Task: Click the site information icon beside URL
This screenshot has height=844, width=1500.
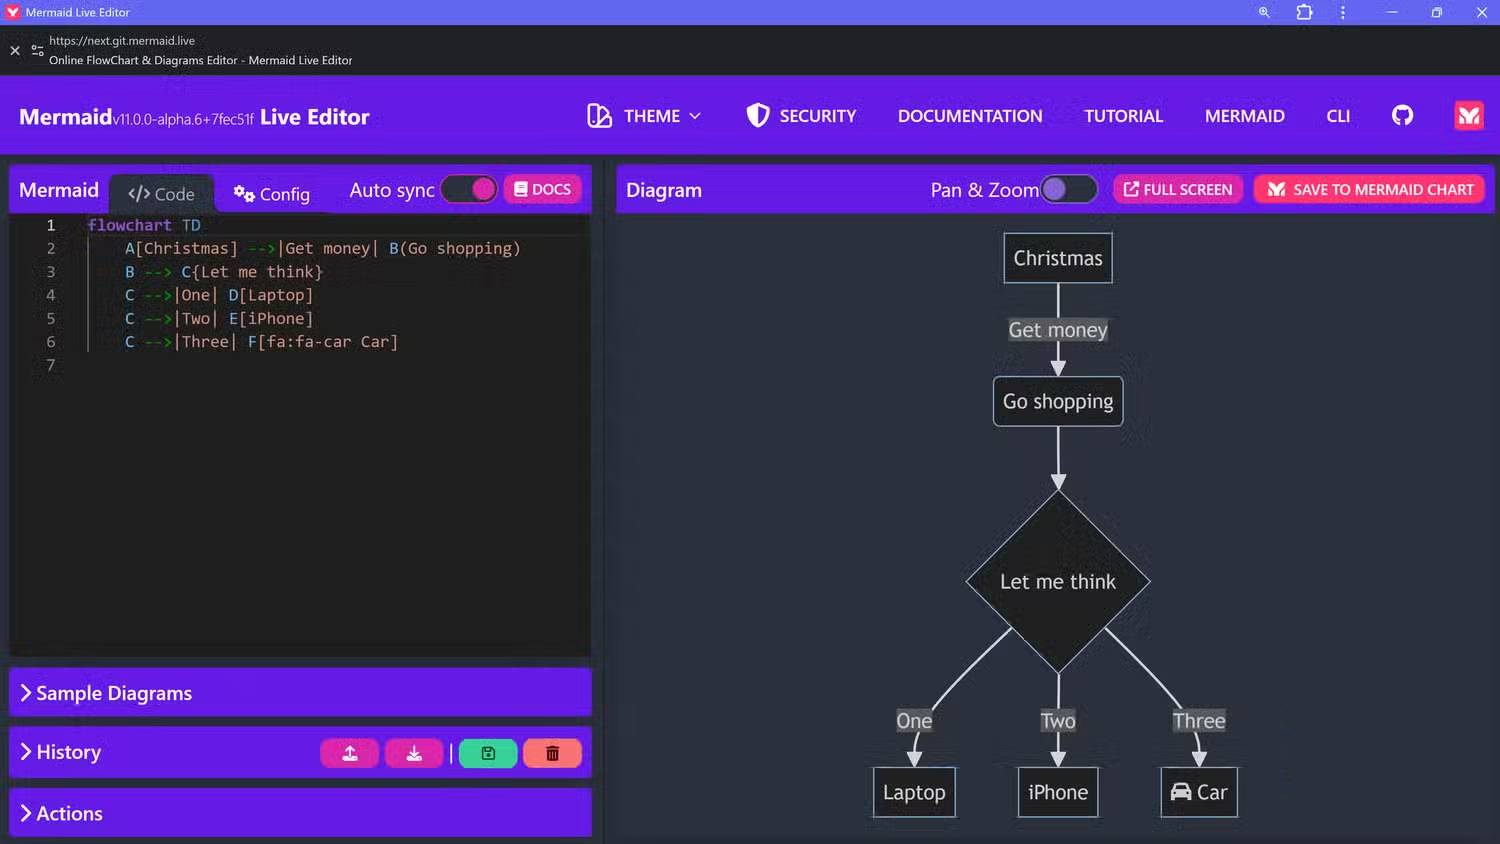Action: click(37, 50)
